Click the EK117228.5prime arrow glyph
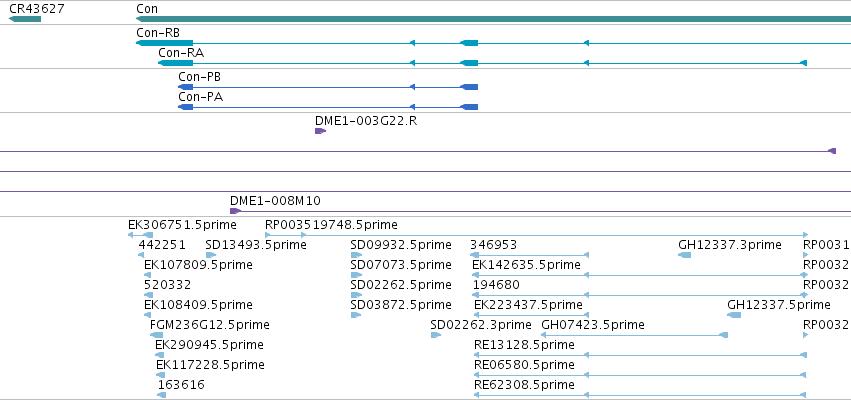 pos(160,376)
